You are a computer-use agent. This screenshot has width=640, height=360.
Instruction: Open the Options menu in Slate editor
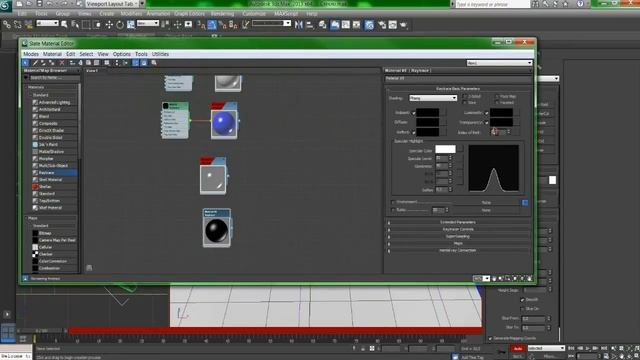point(122,54)
